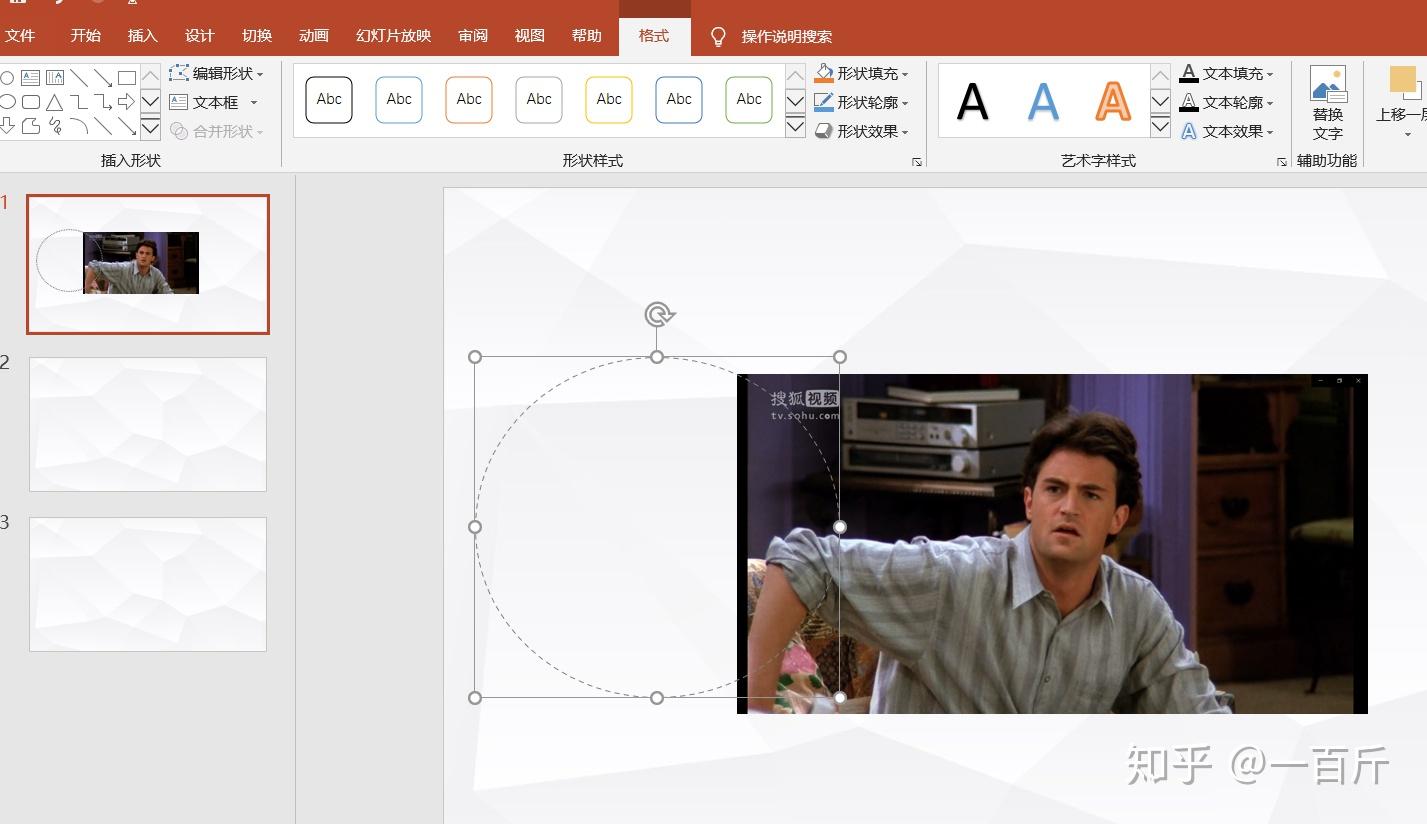This screenshot has height=824, width=1427.
Task: Open 形状样式 group dialog launcher
Action: pyautogui.click(x=916, y=161)
